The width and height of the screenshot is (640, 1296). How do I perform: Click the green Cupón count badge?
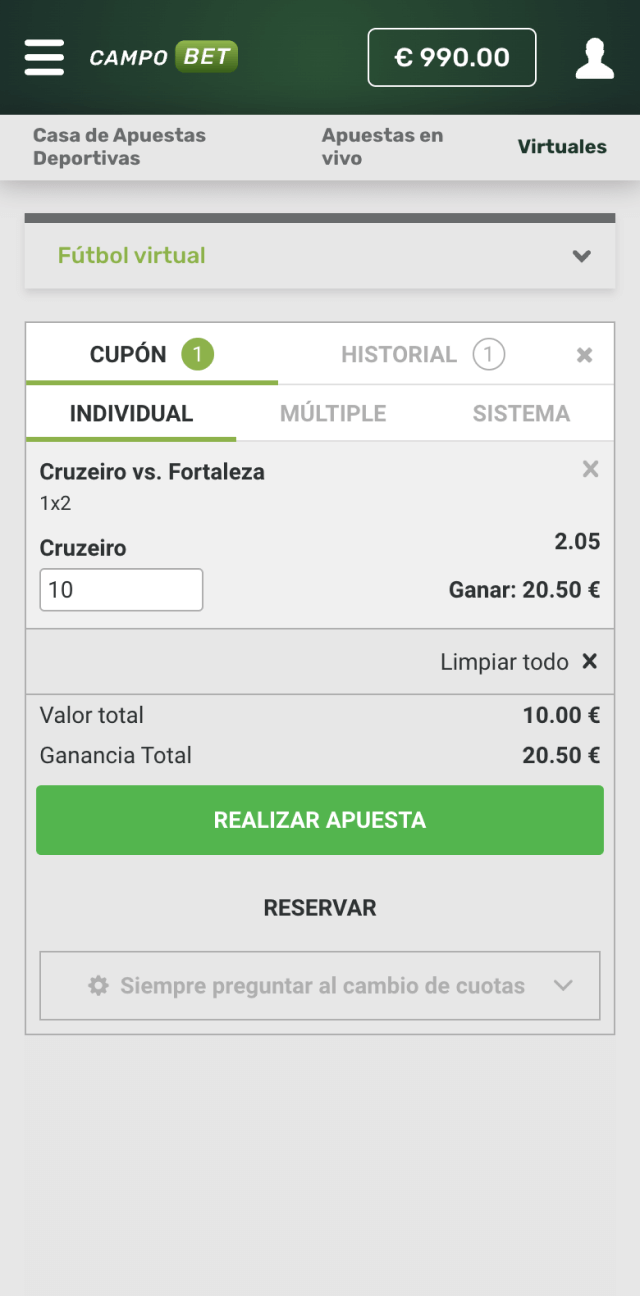point(198,354)
